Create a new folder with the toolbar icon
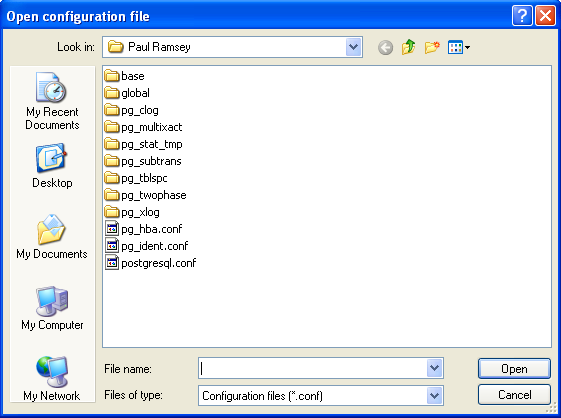561x418 pixels. pos(432,47)
